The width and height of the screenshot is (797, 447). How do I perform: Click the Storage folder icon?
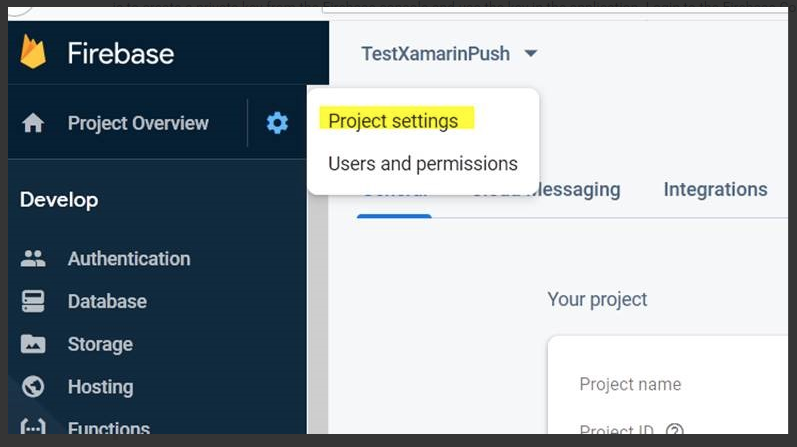[x=33, y=344]
